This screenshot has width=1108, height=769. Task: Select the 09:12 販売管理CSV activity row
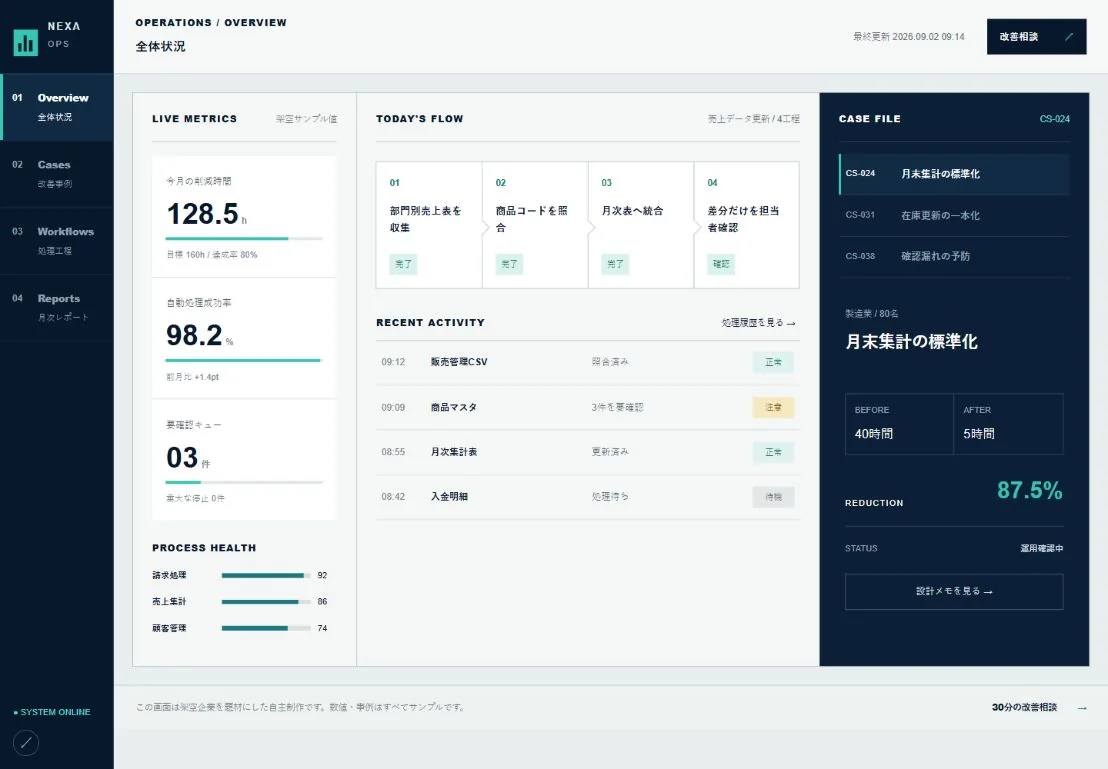tap(588, 363)
